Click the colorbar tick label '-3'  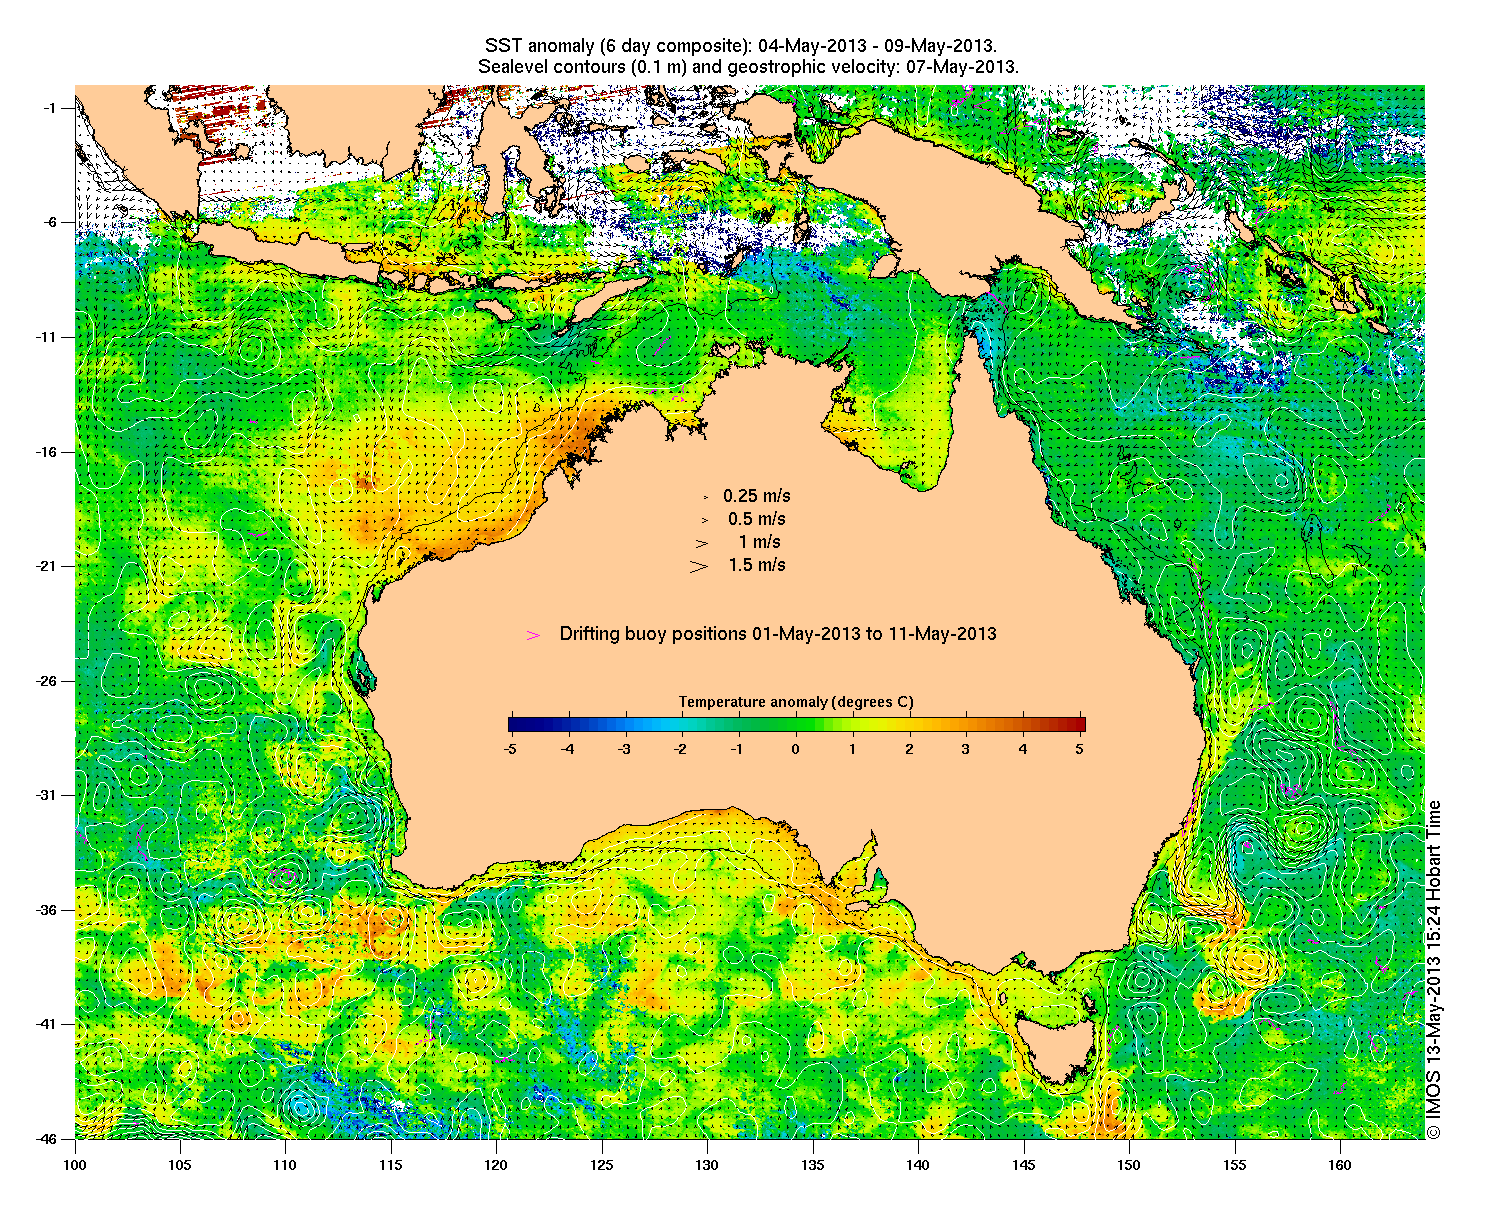[x=623, y=748]
